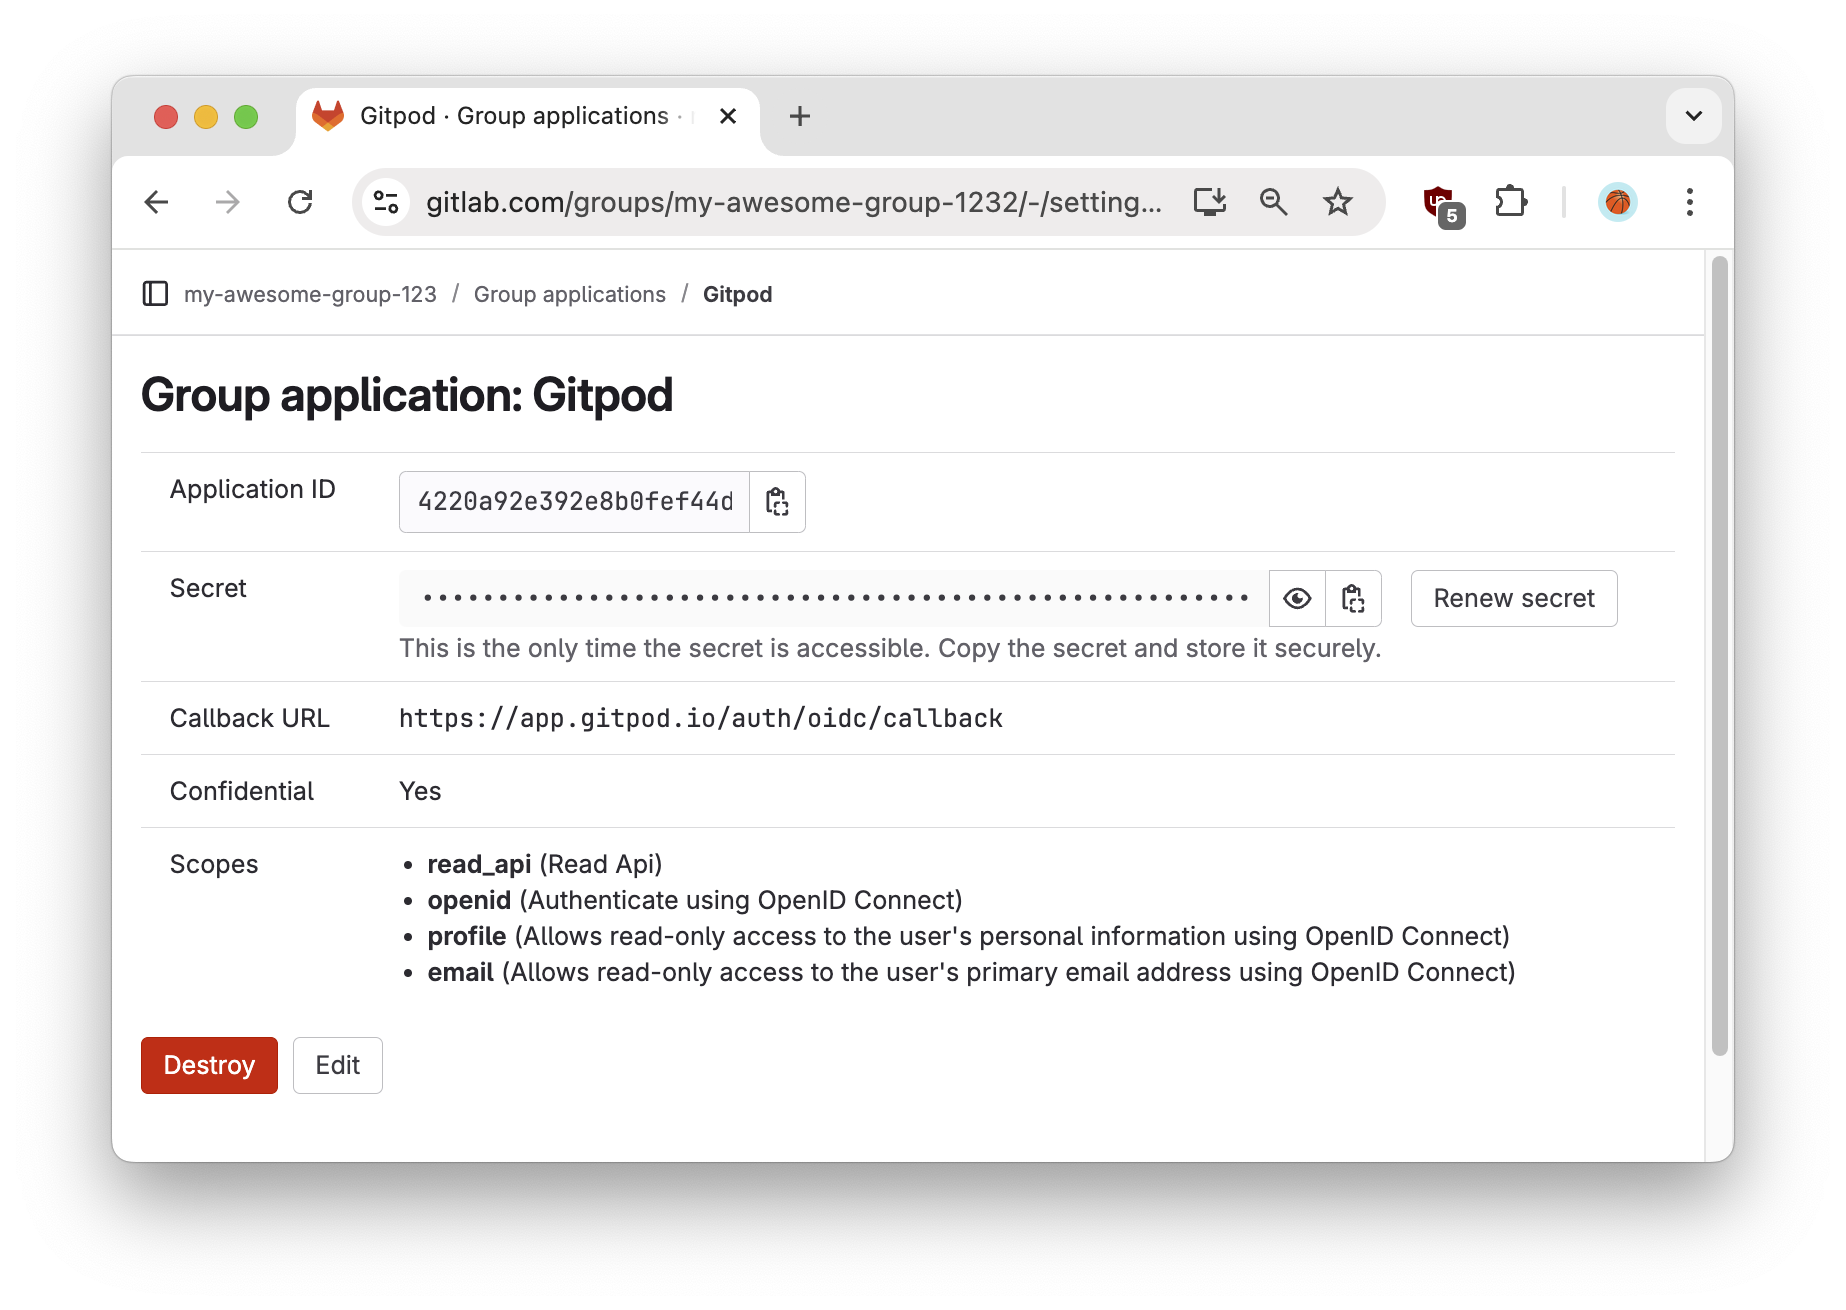Open the zoom magnifier icon
Image resolution: width=1846 pixels, height=1310 pixels.
pyautogui.click(x=1273, y=202)
